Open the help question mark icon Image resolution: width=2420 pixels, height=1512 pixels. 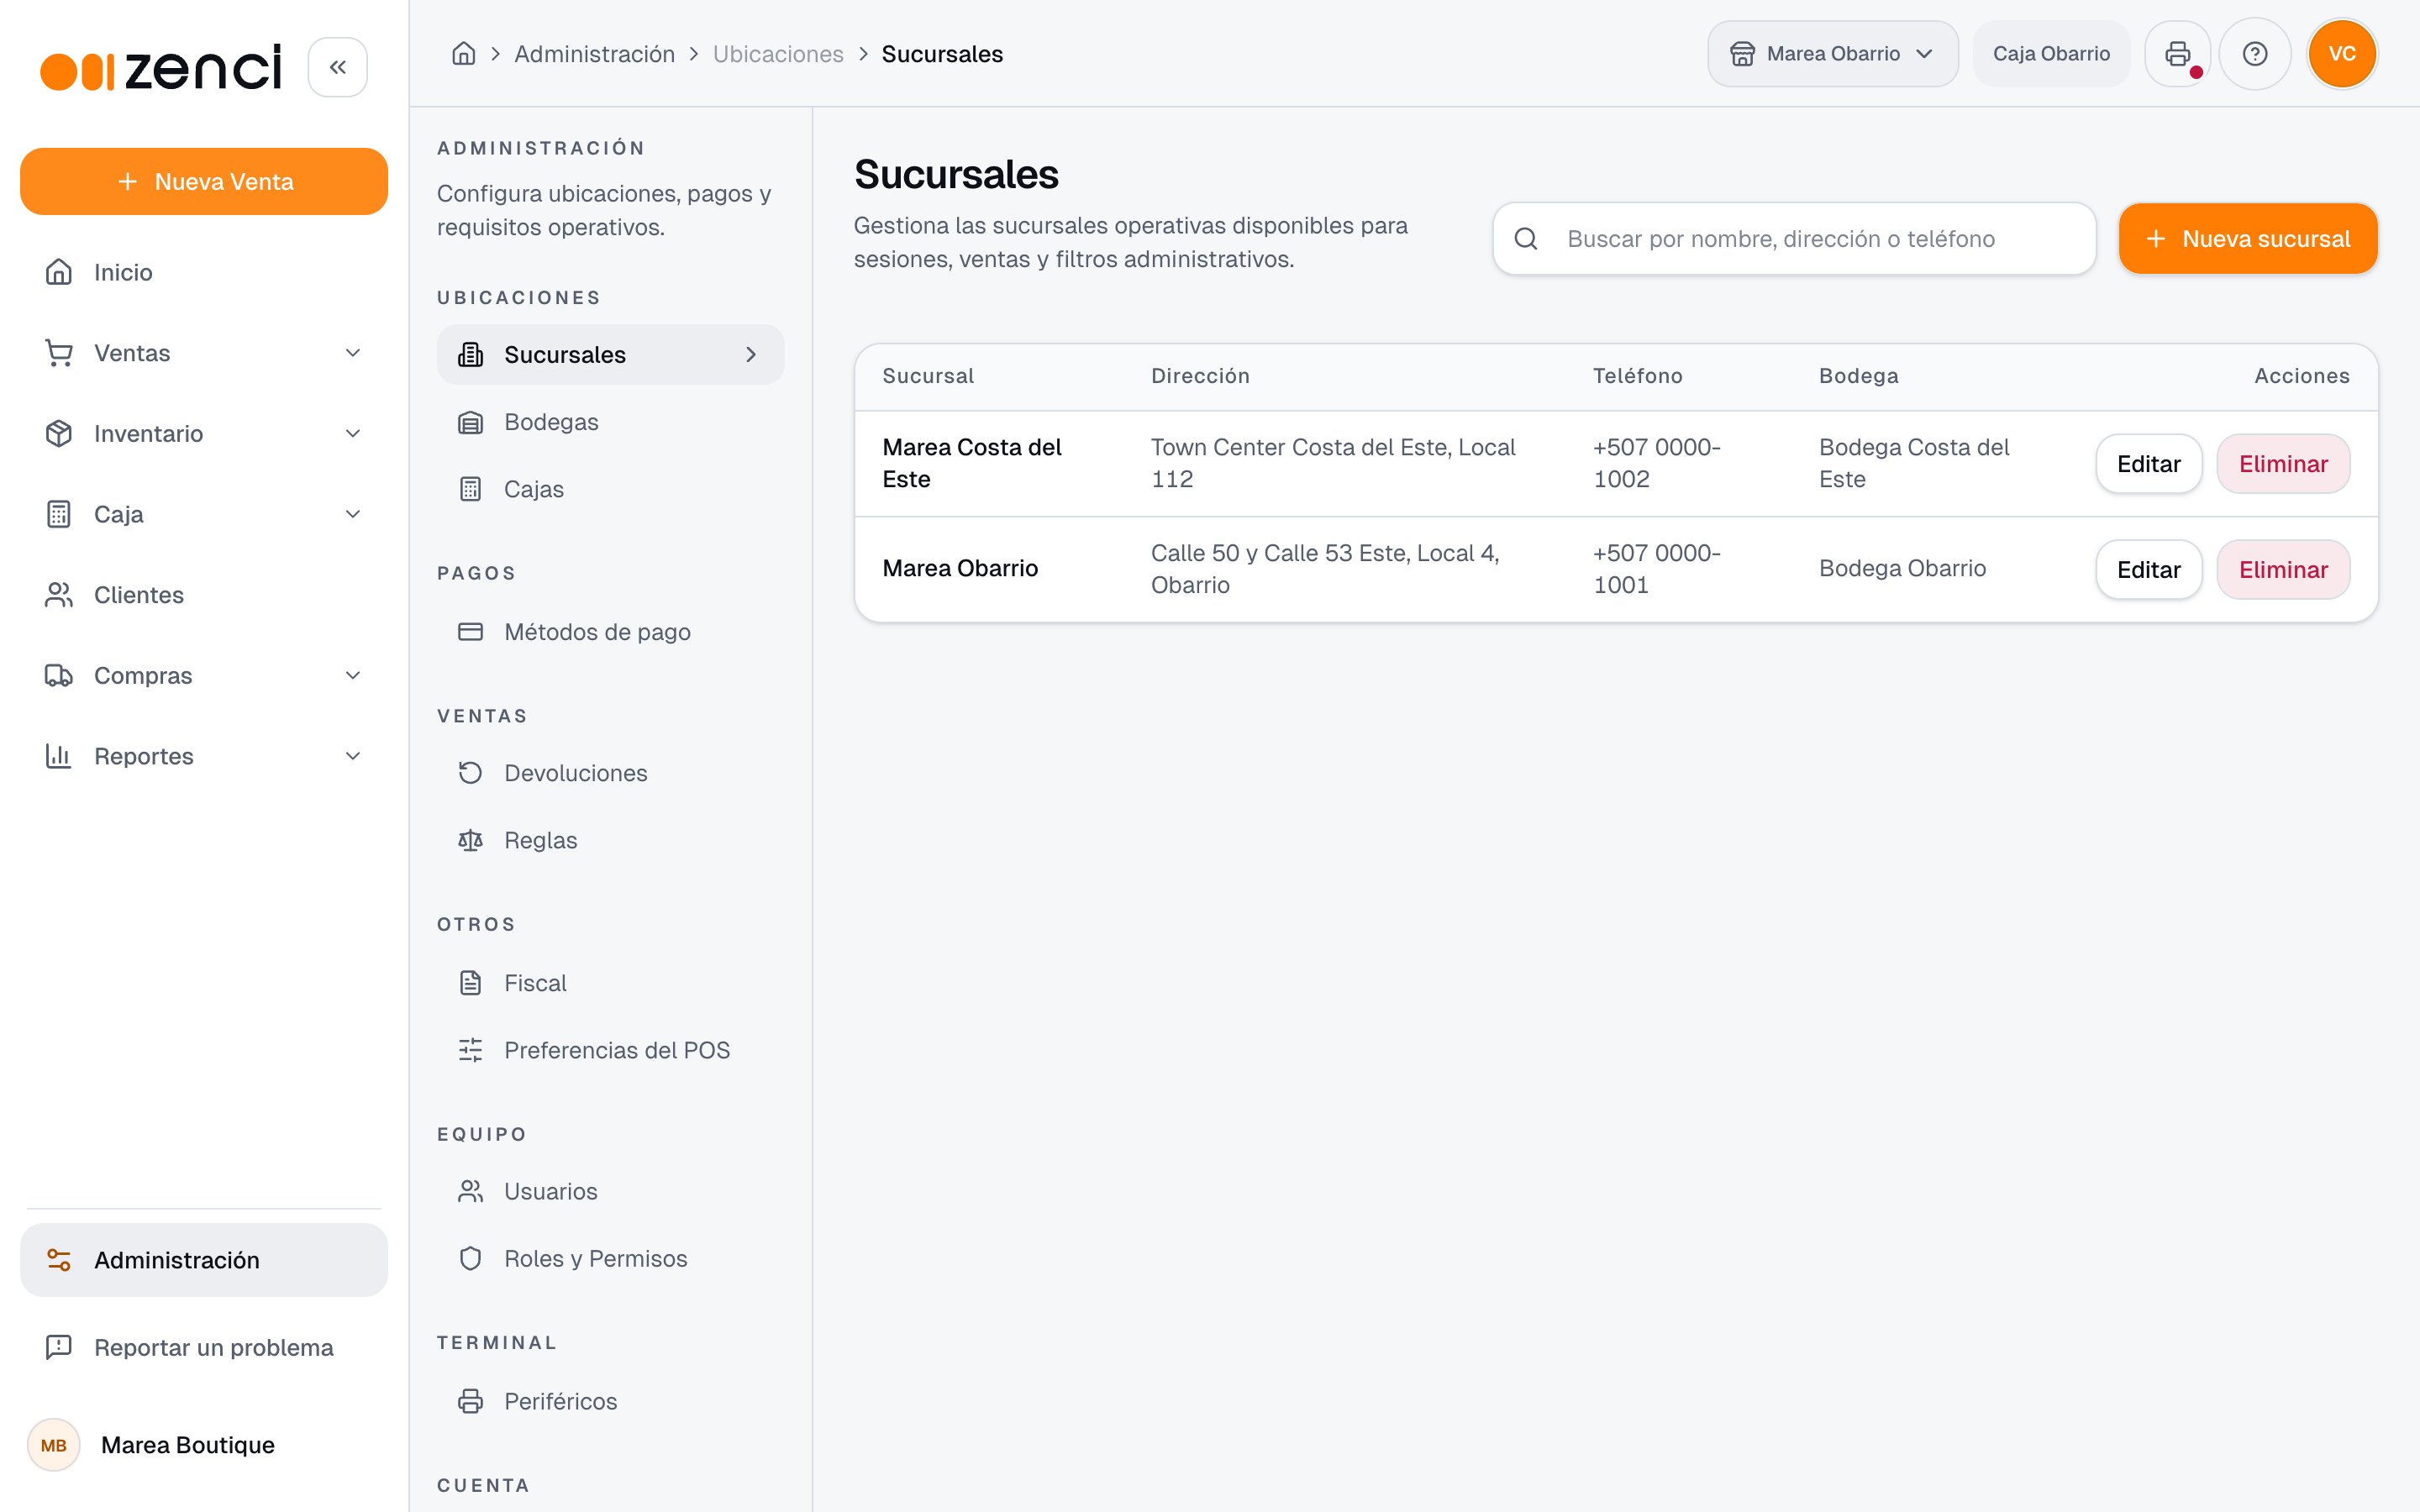[2254, 54]
